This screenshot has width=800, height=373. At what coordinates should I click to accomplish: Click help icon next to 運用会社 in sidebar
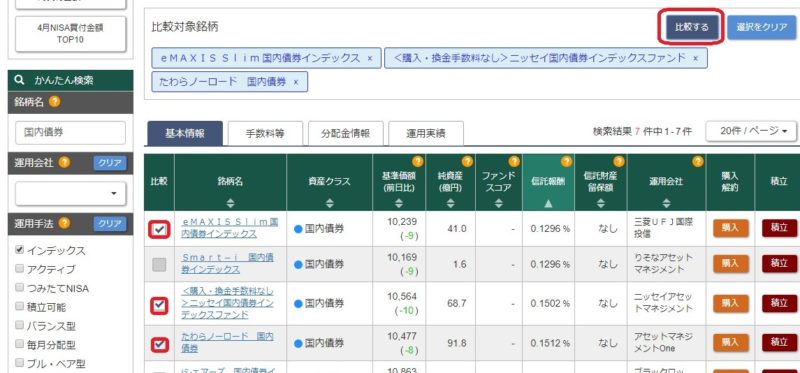pos(64,163)
